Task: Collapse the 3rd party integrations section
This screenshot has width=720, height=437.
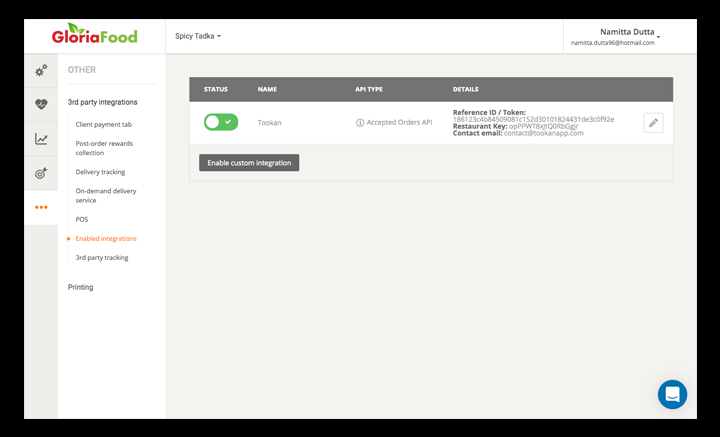Action: click(x=102, y=102)
